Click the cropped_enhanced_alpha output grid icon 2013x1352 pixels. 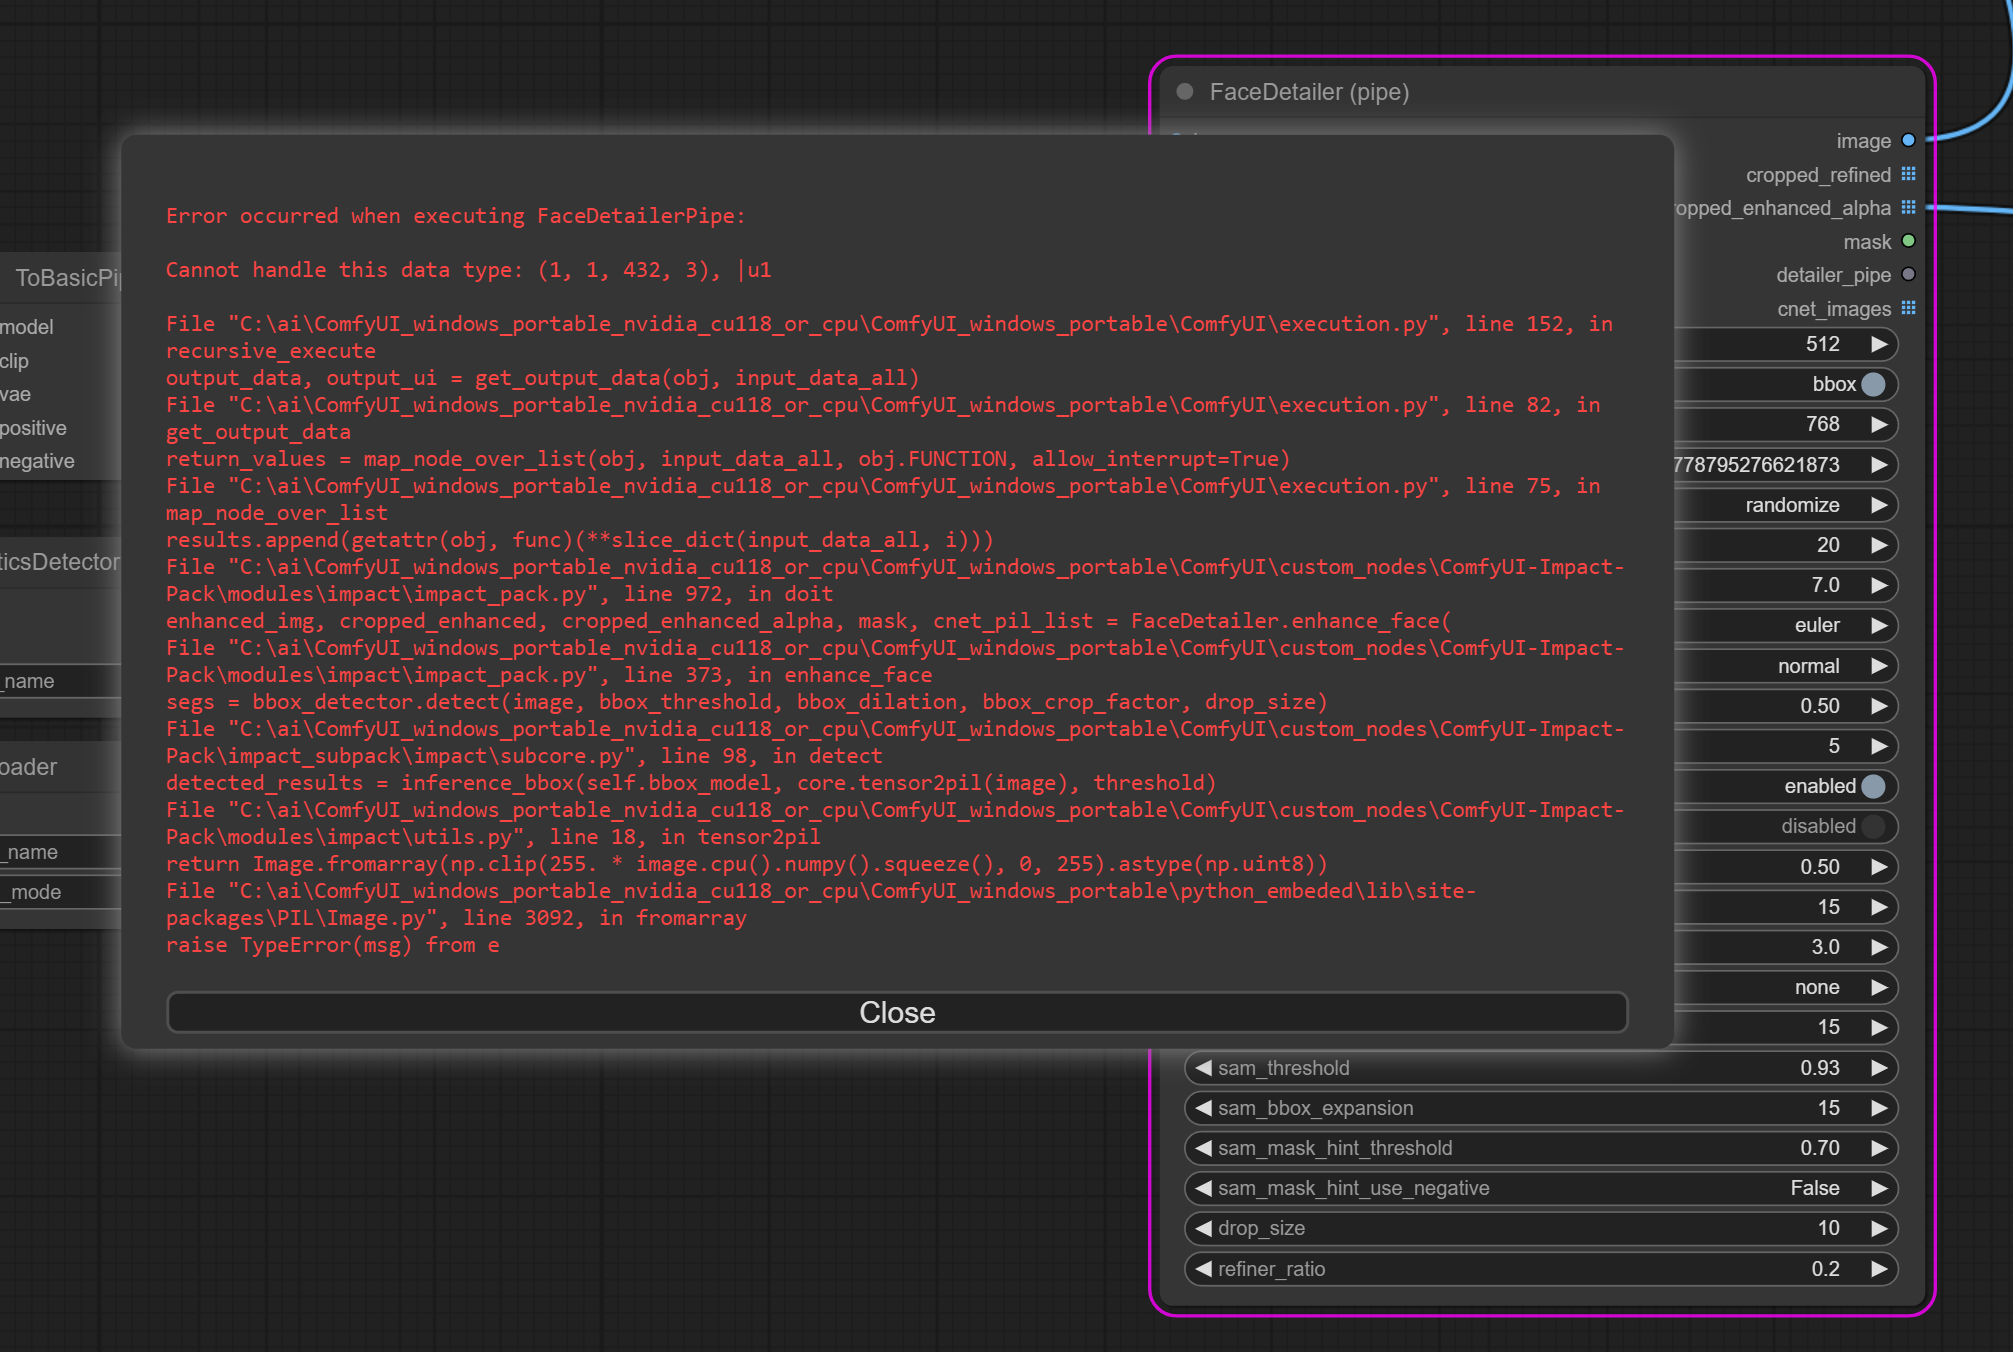[1908, 207]
